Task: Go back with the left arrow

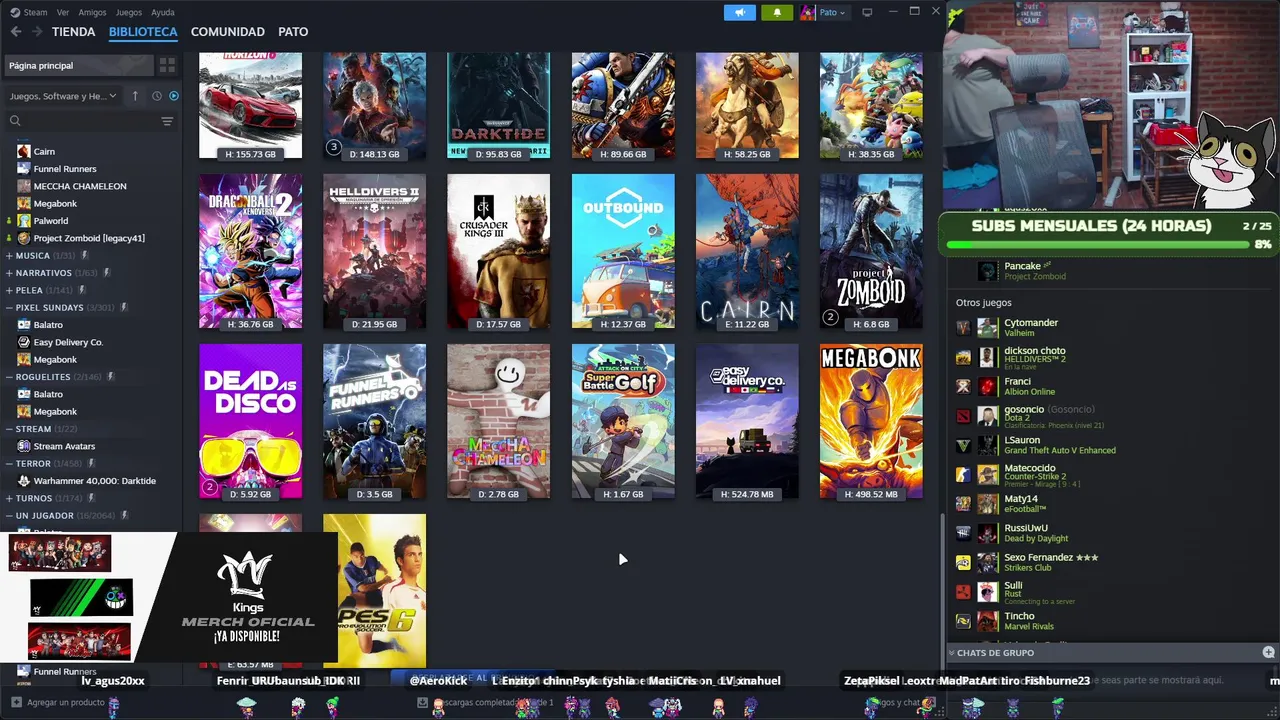Action: click(16, 32)
